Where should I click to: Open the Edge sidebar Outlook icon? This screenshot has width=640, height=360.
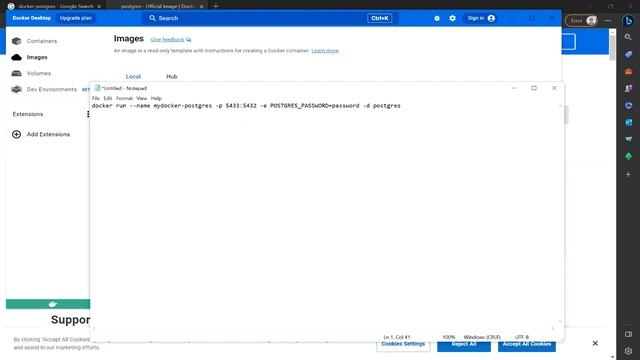tap(629, 122)
